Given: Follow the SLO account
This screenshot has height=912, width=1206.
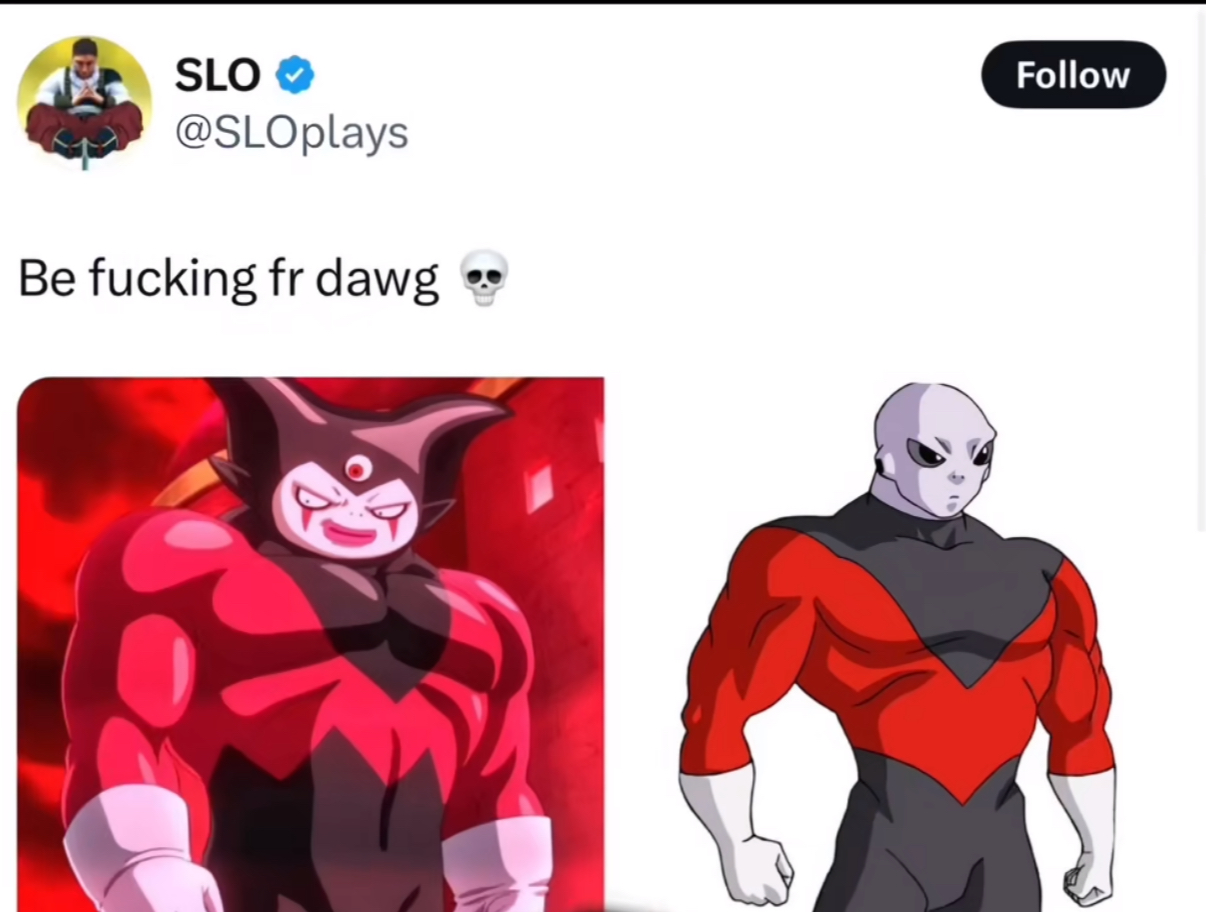Looking at the screenshot, I should tap(1073, 75).
